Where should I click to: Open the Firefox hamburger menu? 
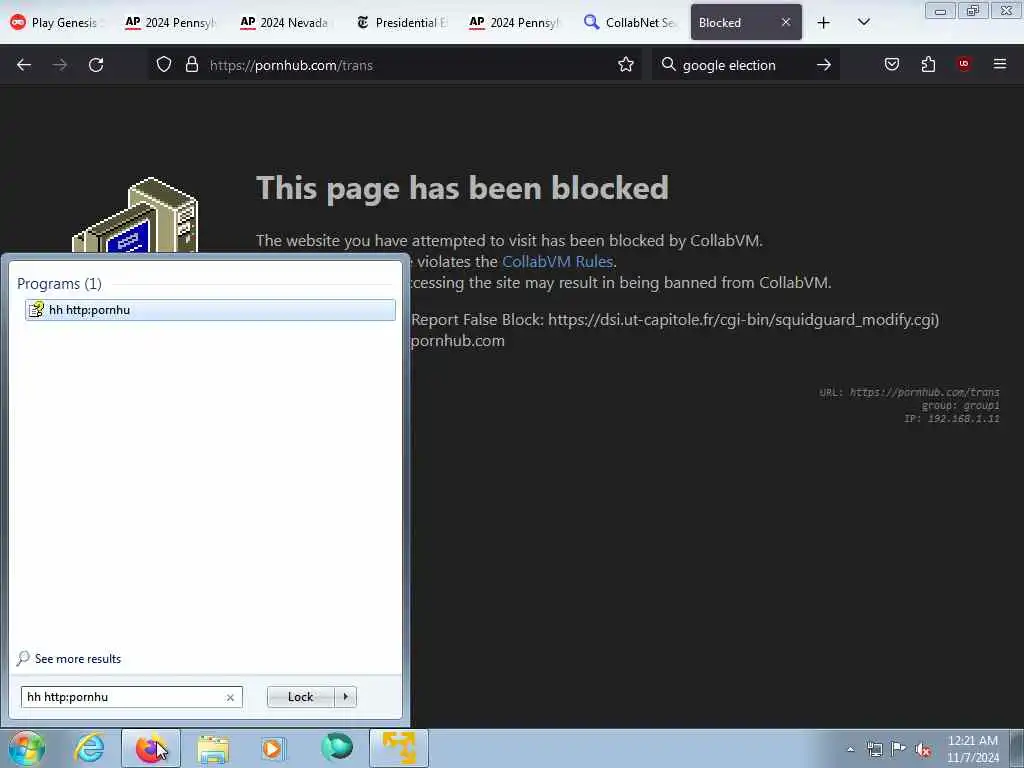click(x=1000, y=64)
